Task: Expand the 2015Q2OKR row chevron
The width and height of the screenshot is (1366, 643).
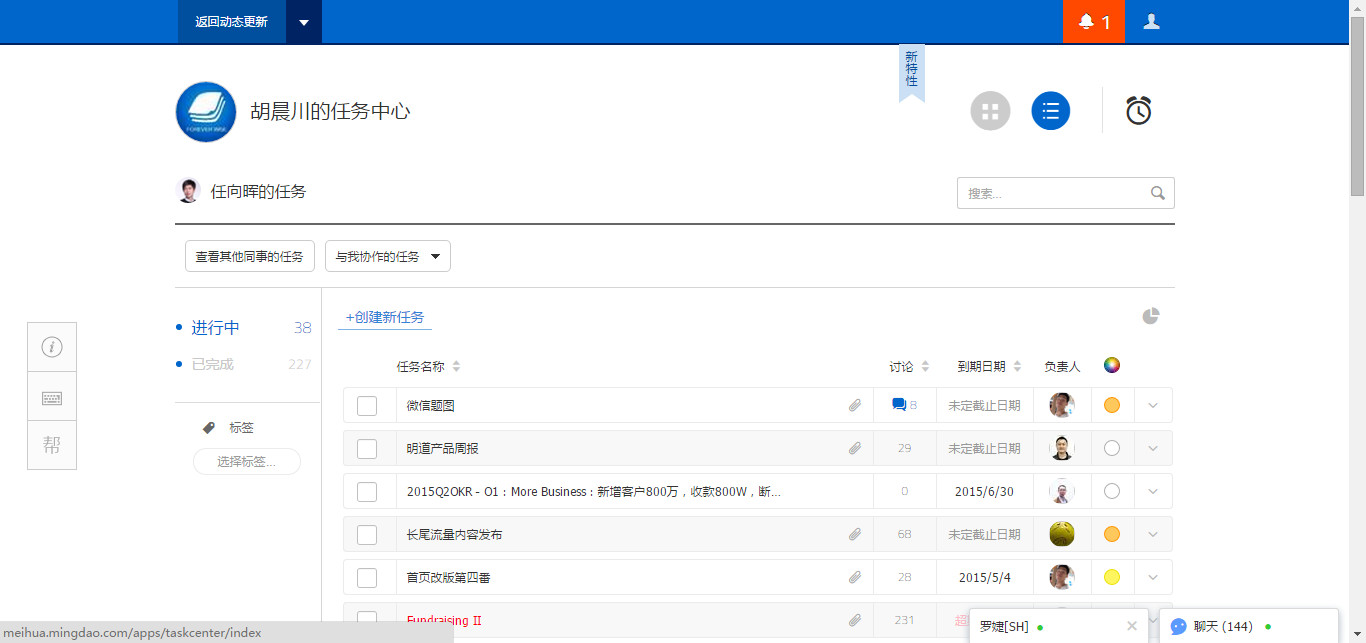Action: pos(1153,491)
